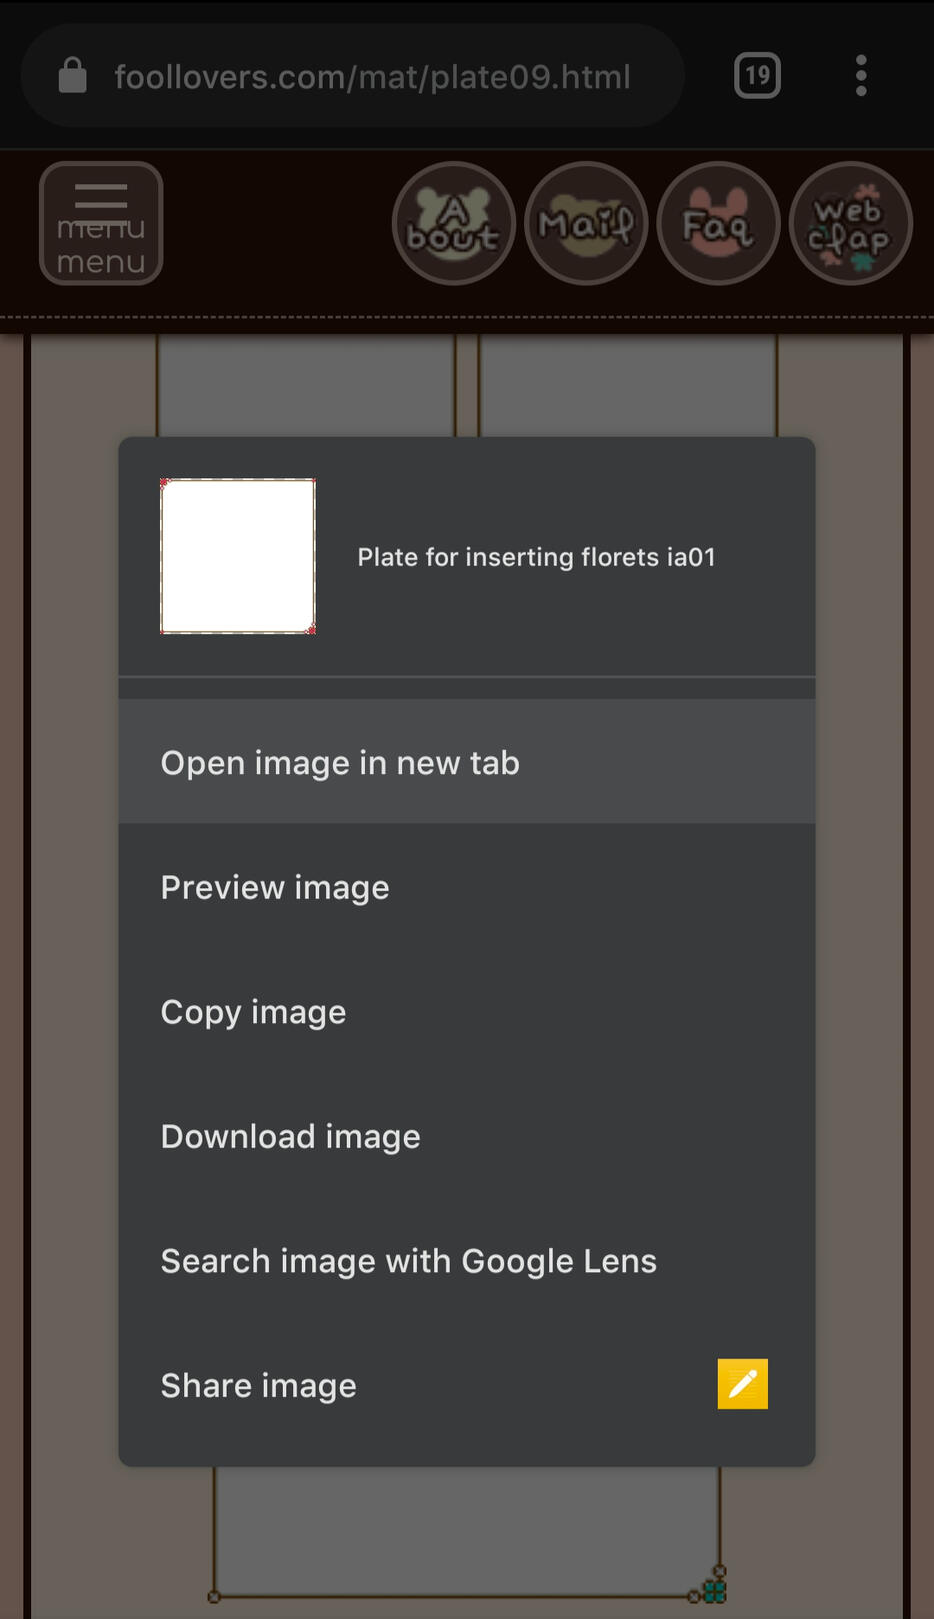Tap the gray plate frame beneath the menu
This screenshot has height=1619, width=934.
[x=466, y=1532]
